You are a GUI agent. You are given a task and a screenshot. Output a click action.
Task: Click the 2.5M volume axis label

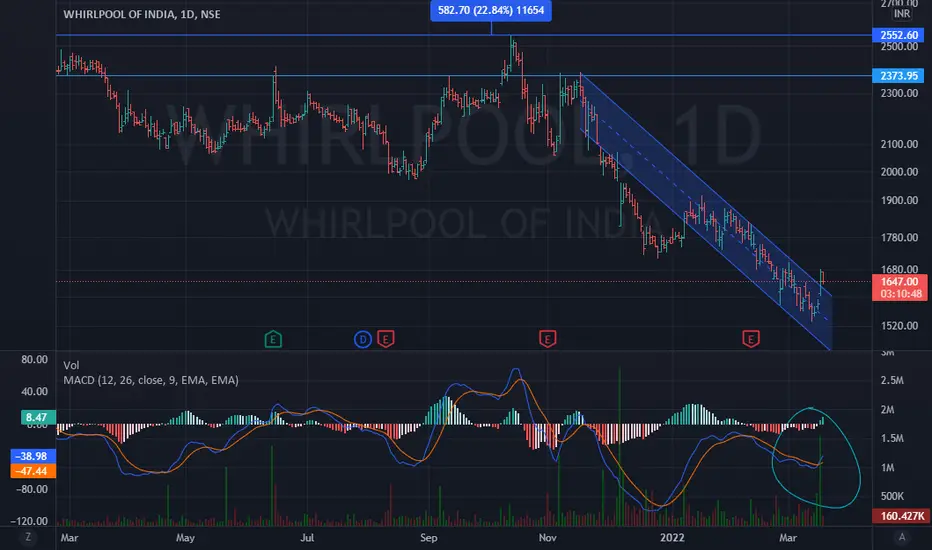892,381
